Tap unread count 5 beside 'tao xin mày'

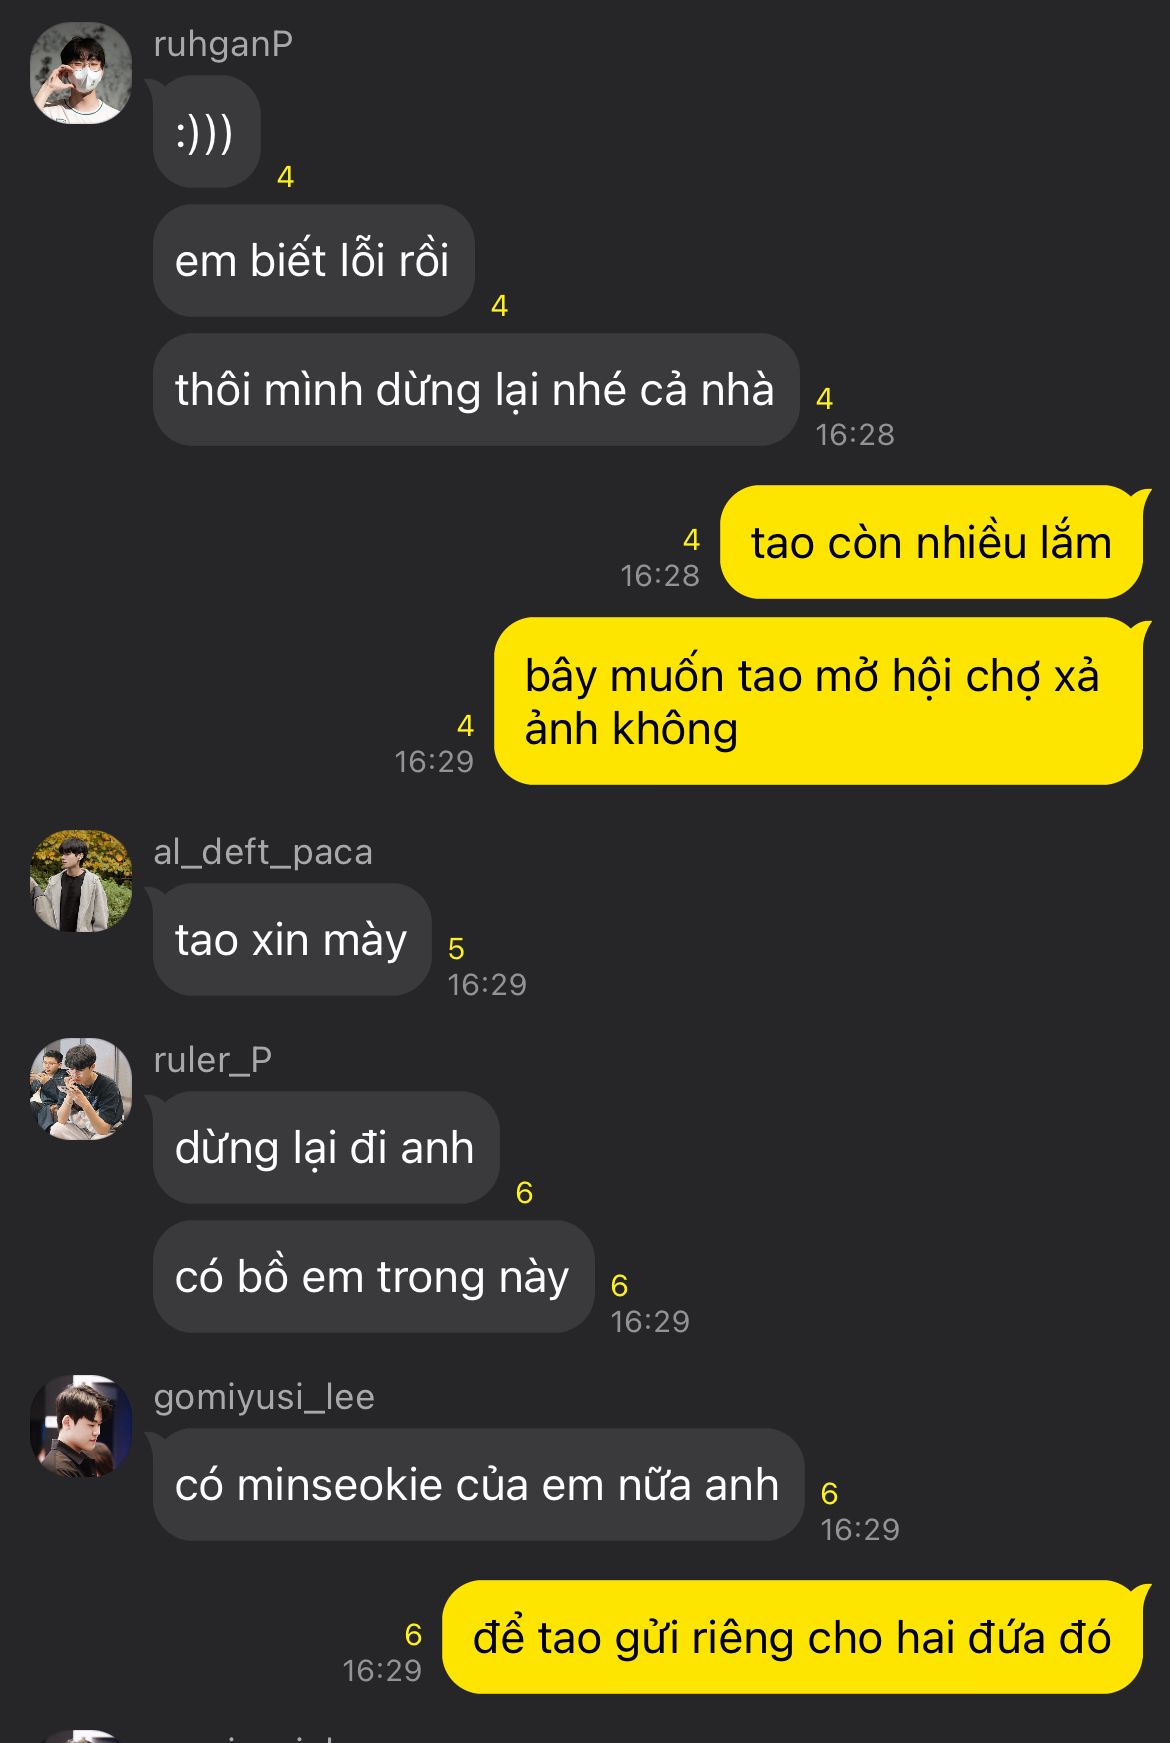pyautogui.click(x=456, y=948)
